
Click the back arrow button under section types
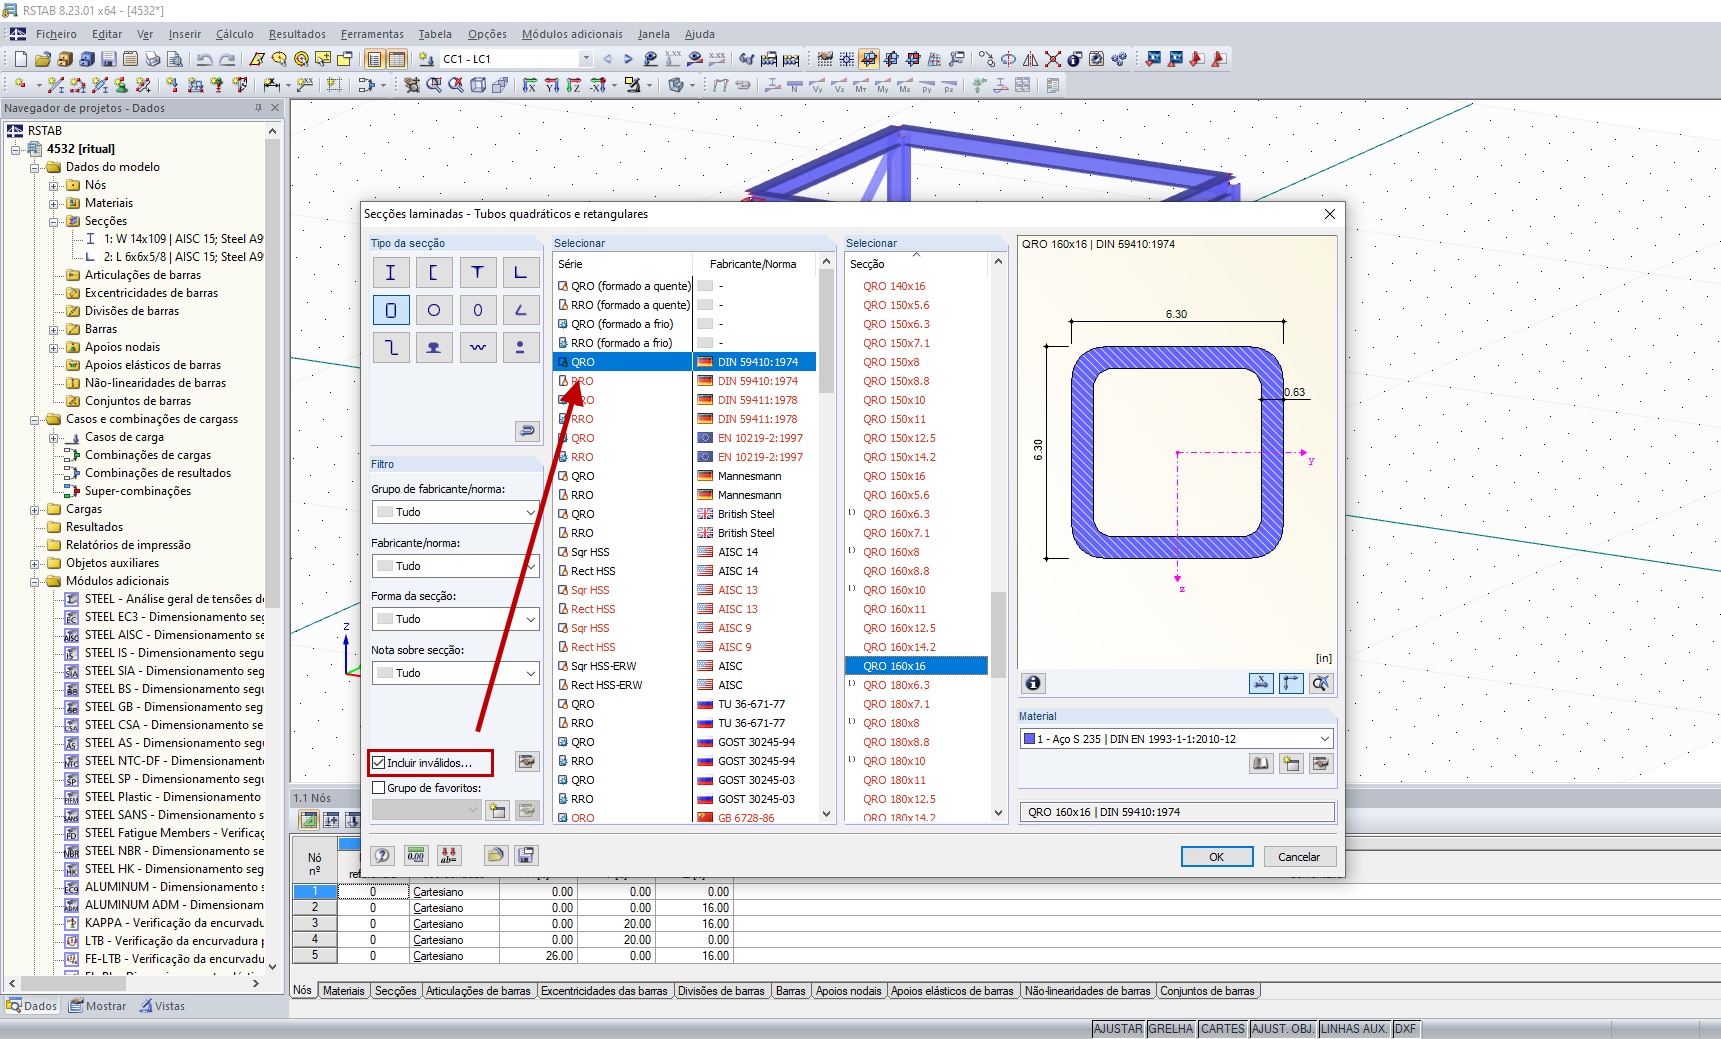(x=527, y=431)
